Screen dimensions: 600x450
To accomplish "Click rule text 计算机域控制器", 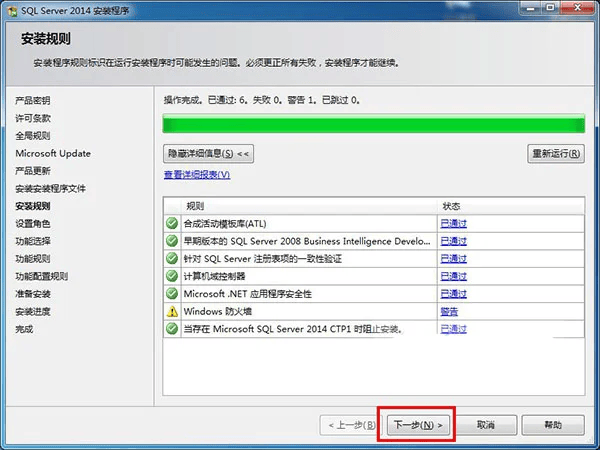I will tap(214, 276).
